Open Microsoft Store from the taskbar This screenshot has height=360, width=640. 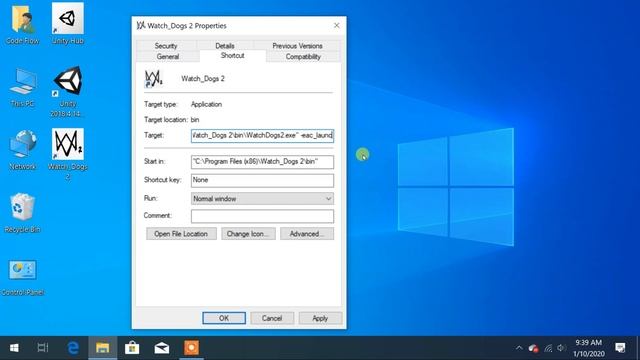[x=132, y=348]
